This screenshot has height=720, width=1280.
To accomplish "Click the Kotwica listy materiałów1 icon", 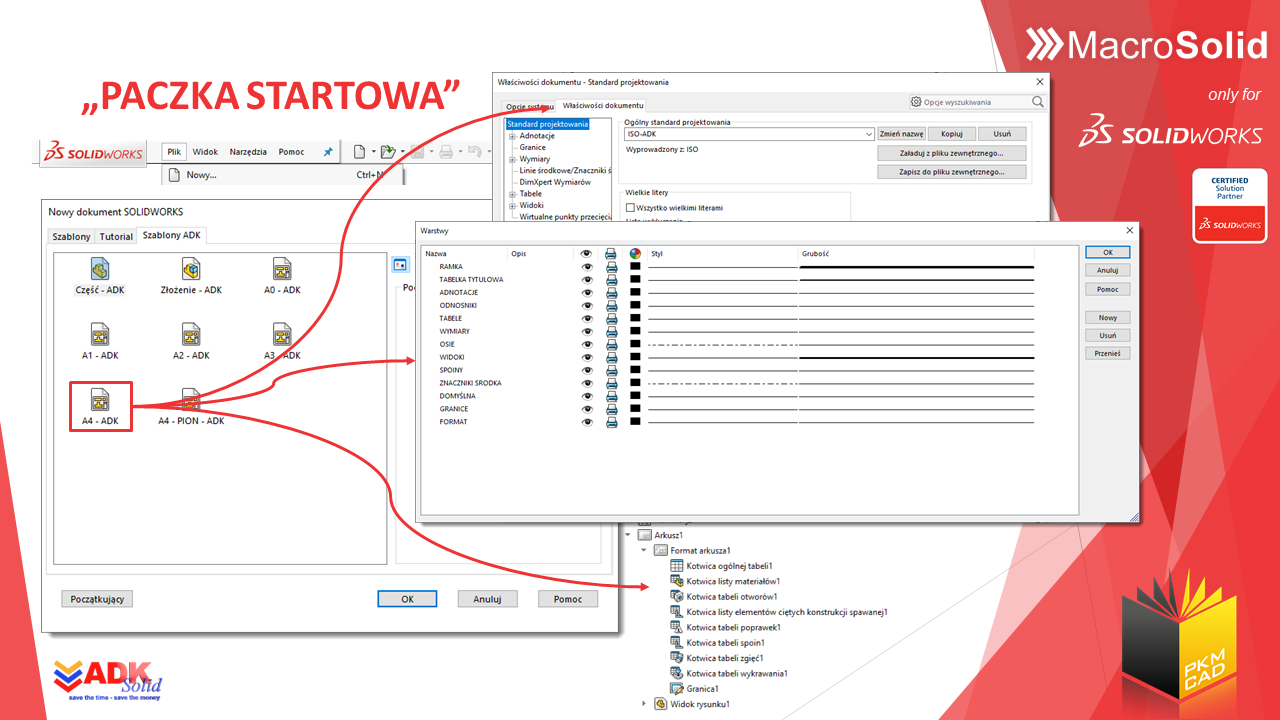I will [677, 581].
